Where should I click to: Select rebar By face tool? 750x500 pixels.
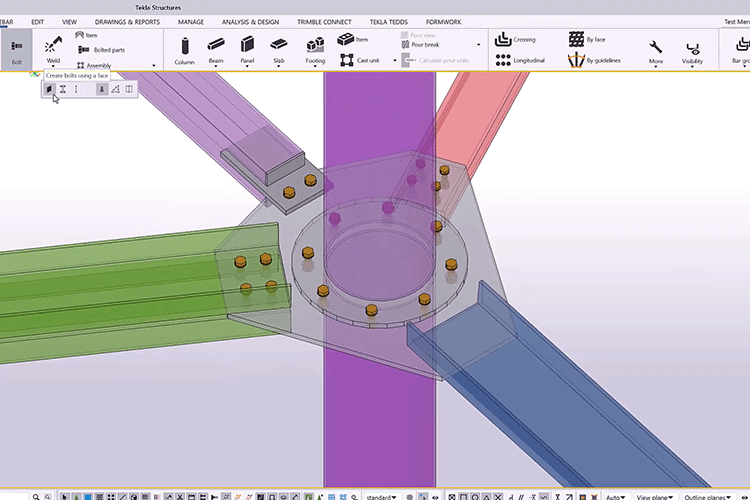587,39
